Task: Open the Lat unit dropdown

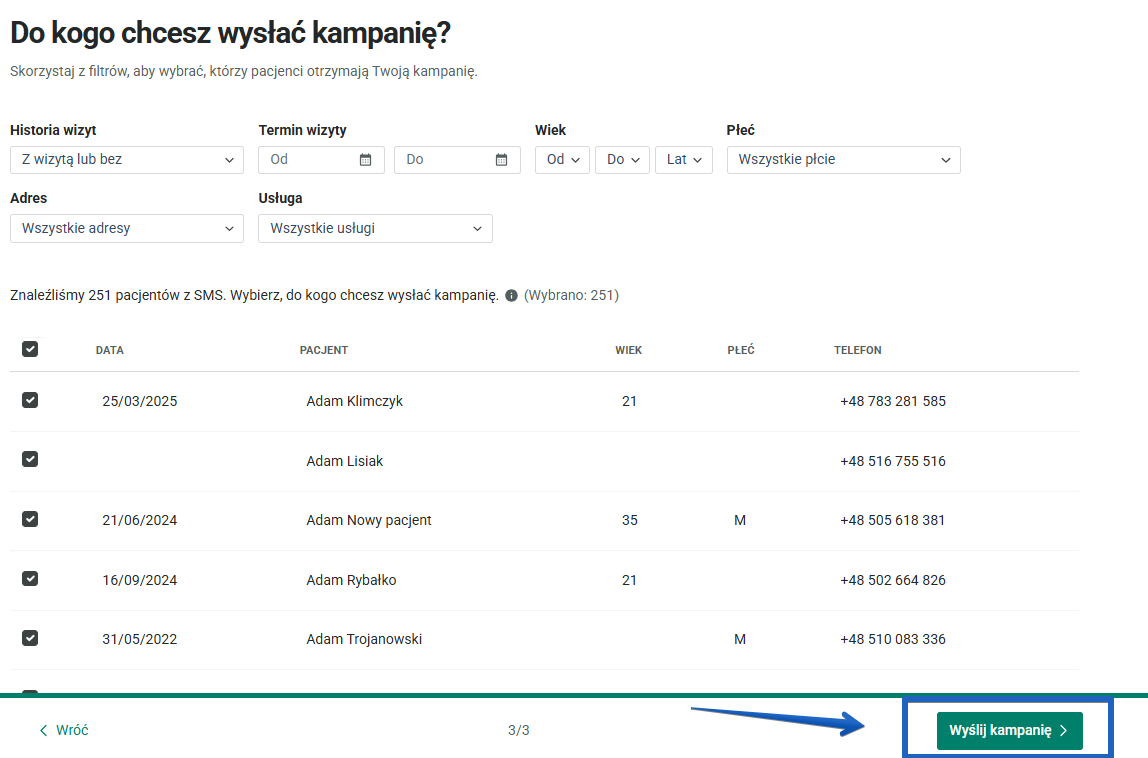Action: [x=683, y=159]
